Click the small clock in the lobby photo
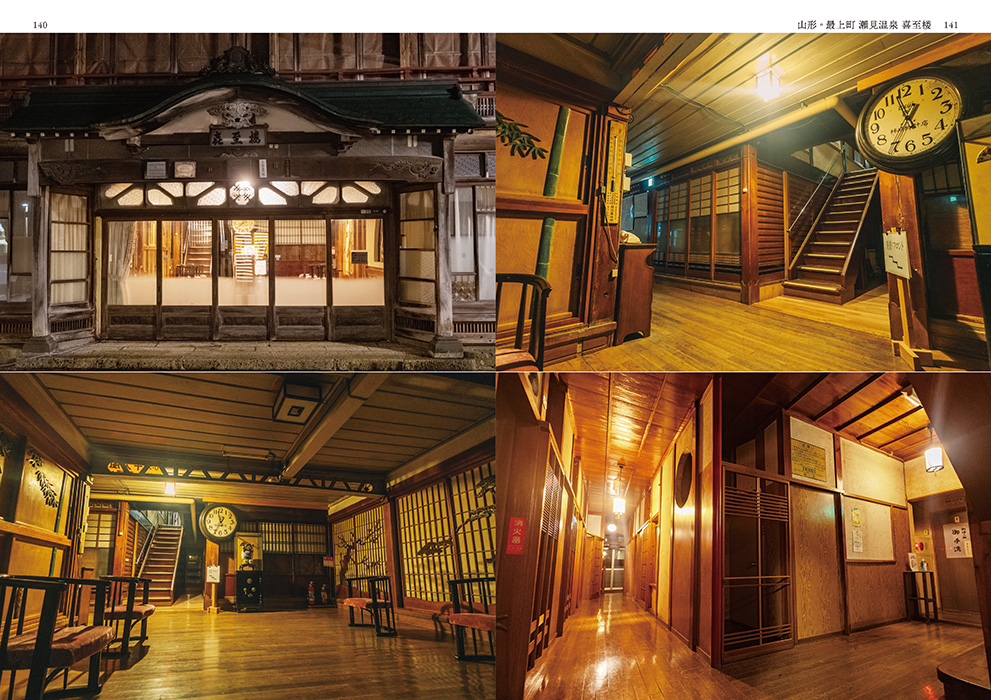Viewport: 991px width, 700px height. click(218, 523)
